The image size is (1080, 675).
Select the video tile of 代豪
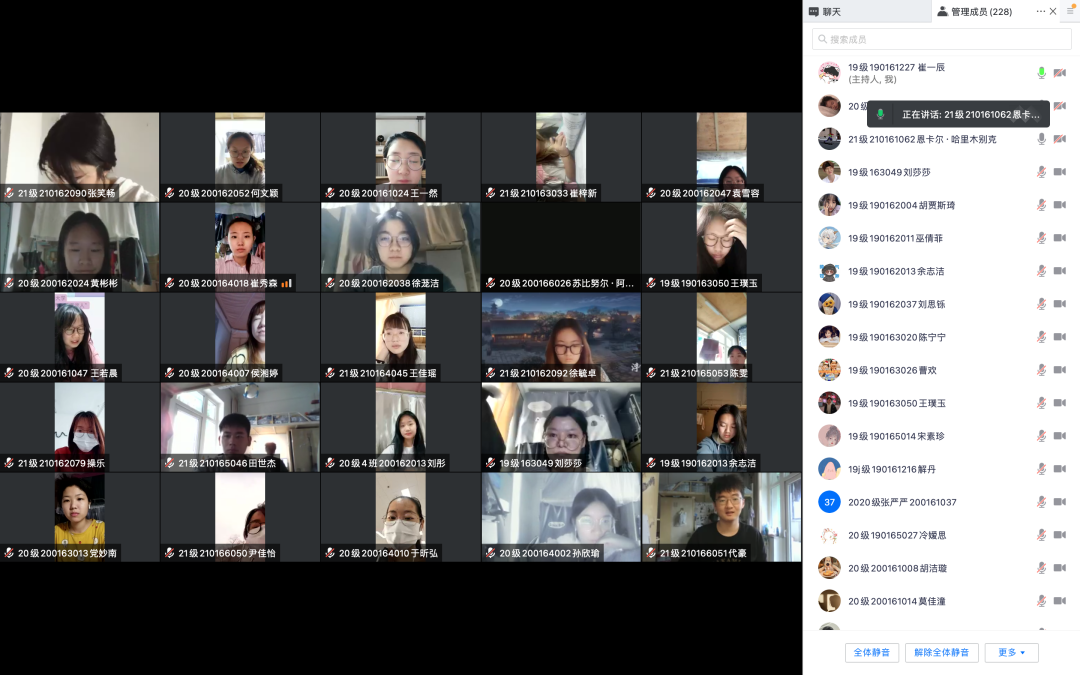721,516
